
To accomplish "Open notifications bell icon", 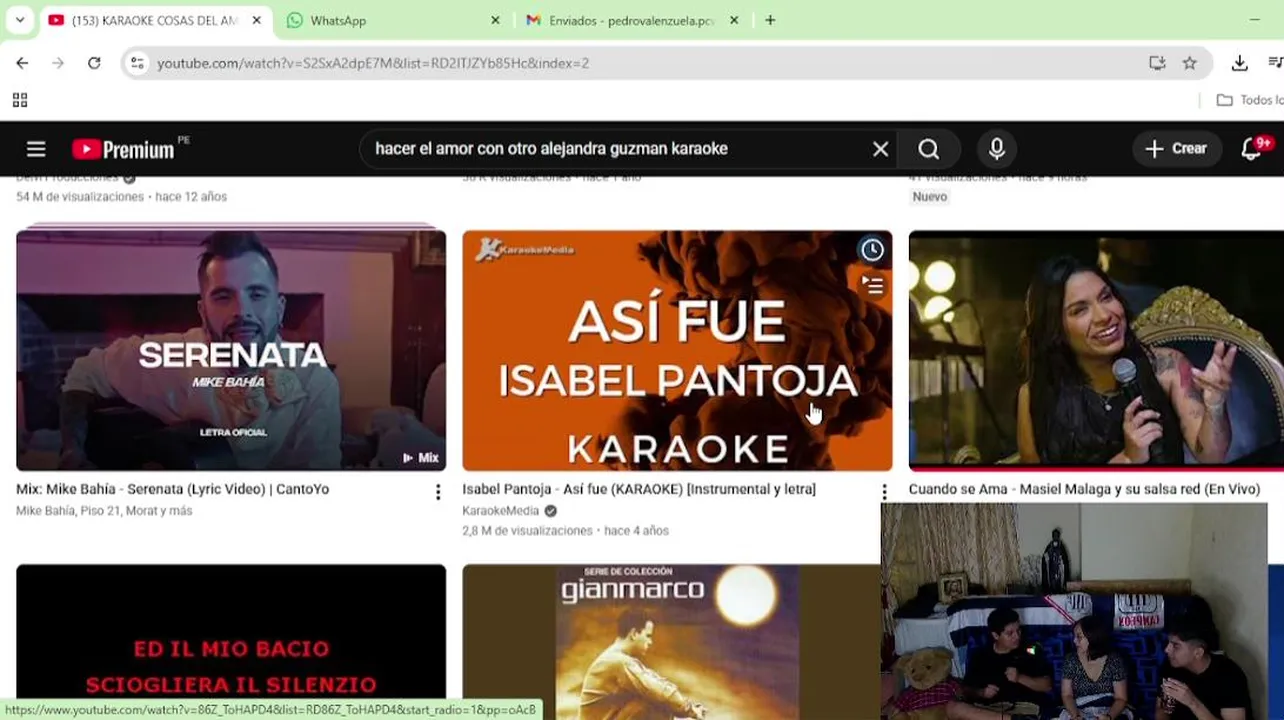I will (1252, 149).
